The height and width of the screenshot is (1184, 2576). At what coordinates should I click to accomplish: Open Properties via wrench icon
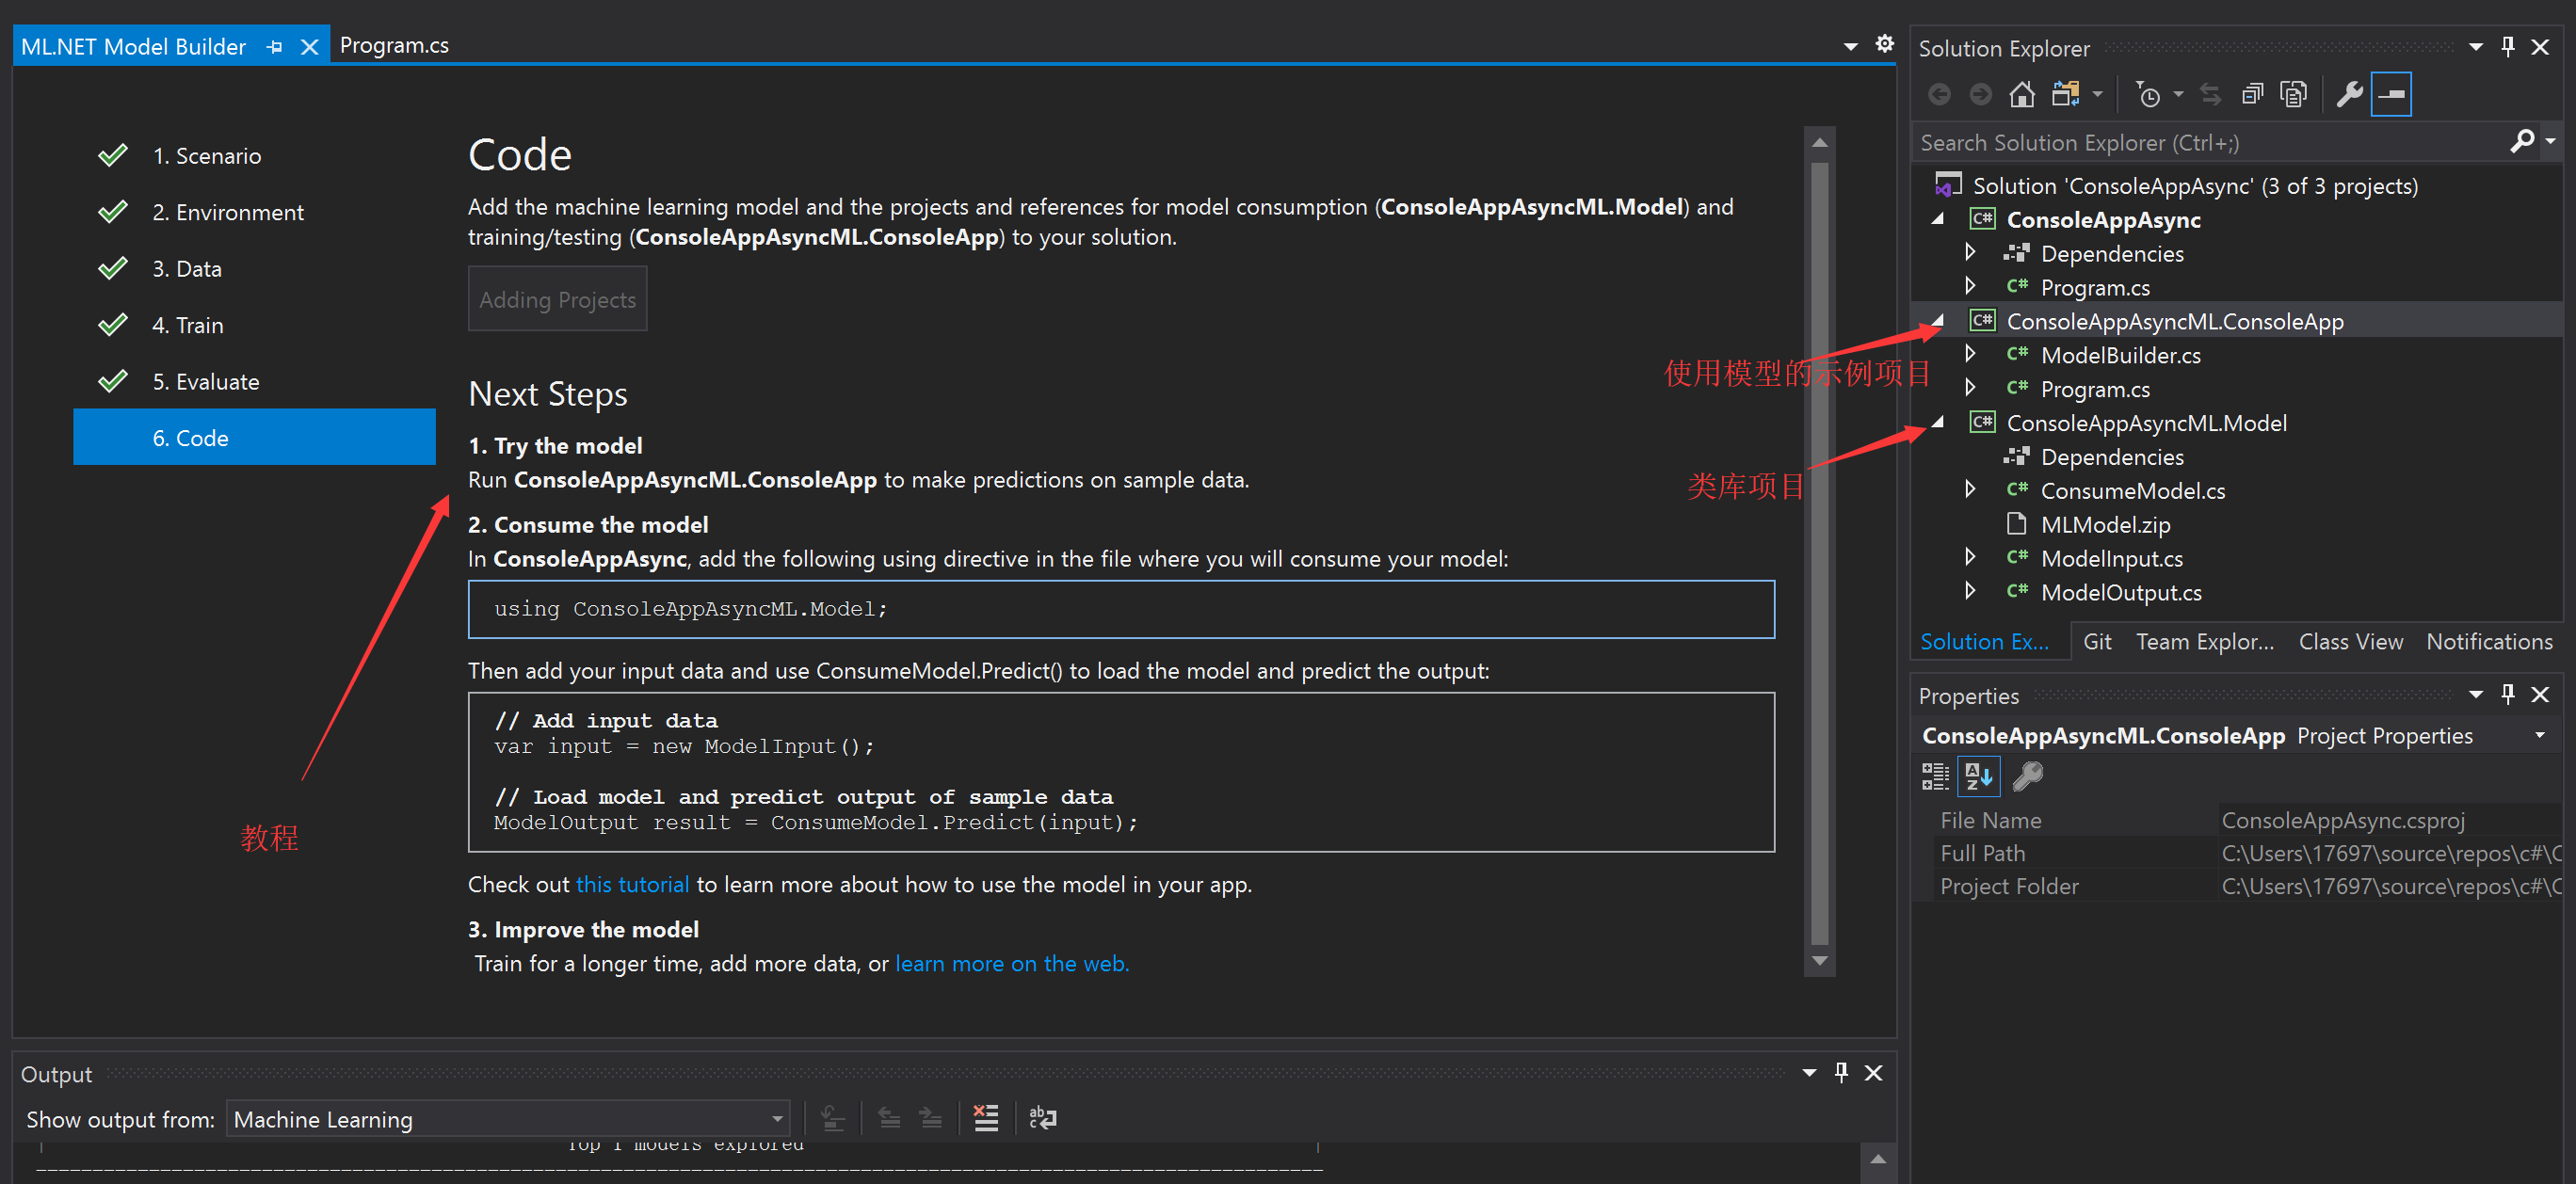(2348, 95)
